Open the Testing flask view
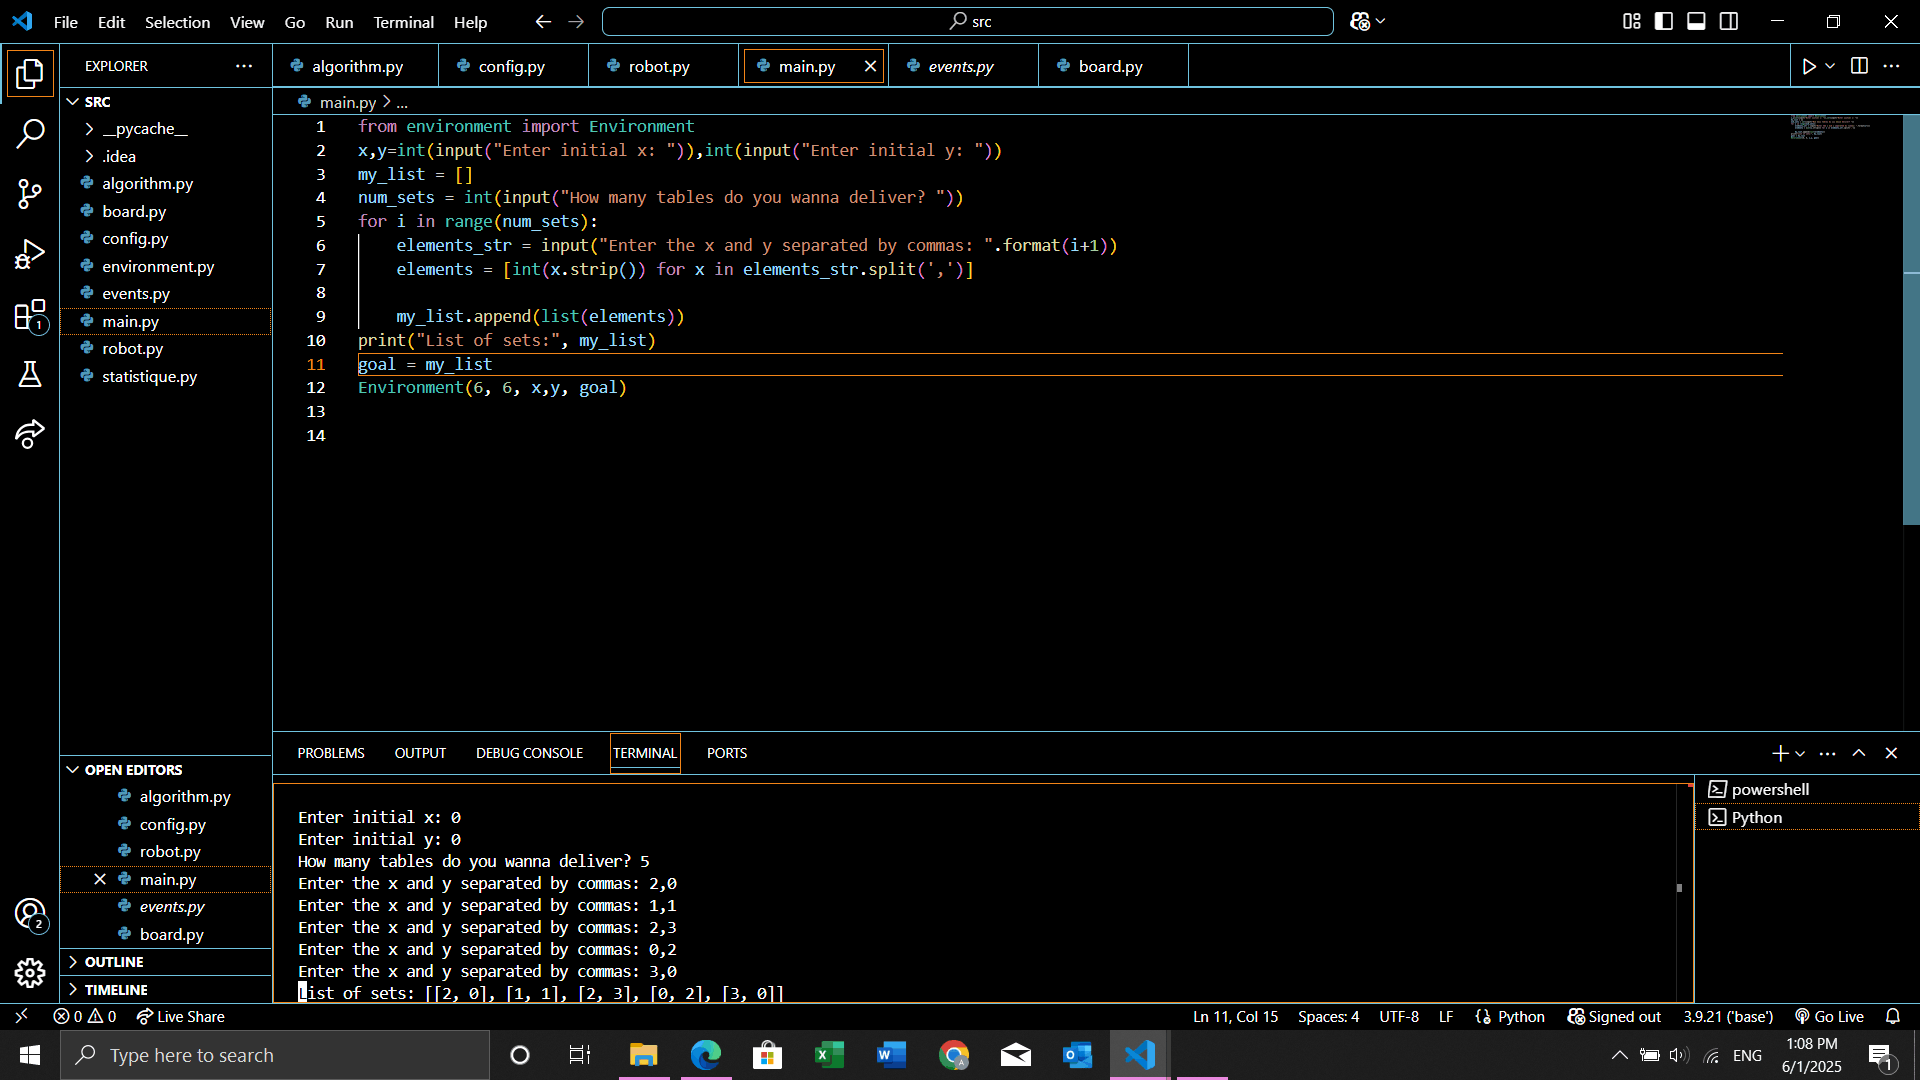Image resolution: width=1920 pixels, height=1080 pixels. coord(30,375)
